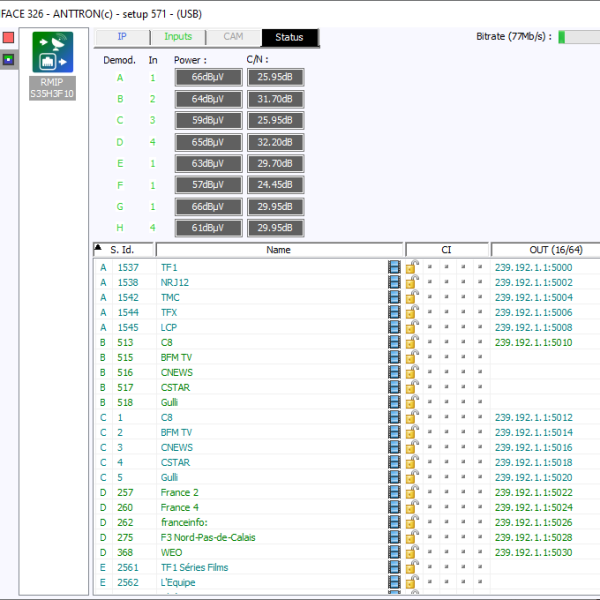Click the padlock icon for L'Equipe

coord(410,583)
